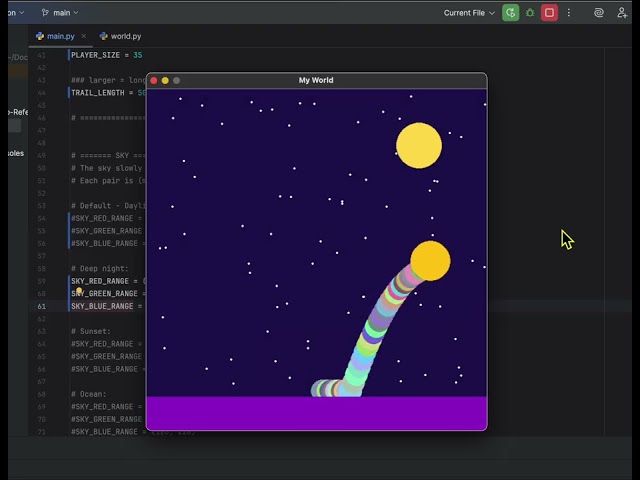Expand the Current File run configuration dropdown
This screenshot has height=480, width=640.
pyautogui.click(x=469, y=13)
